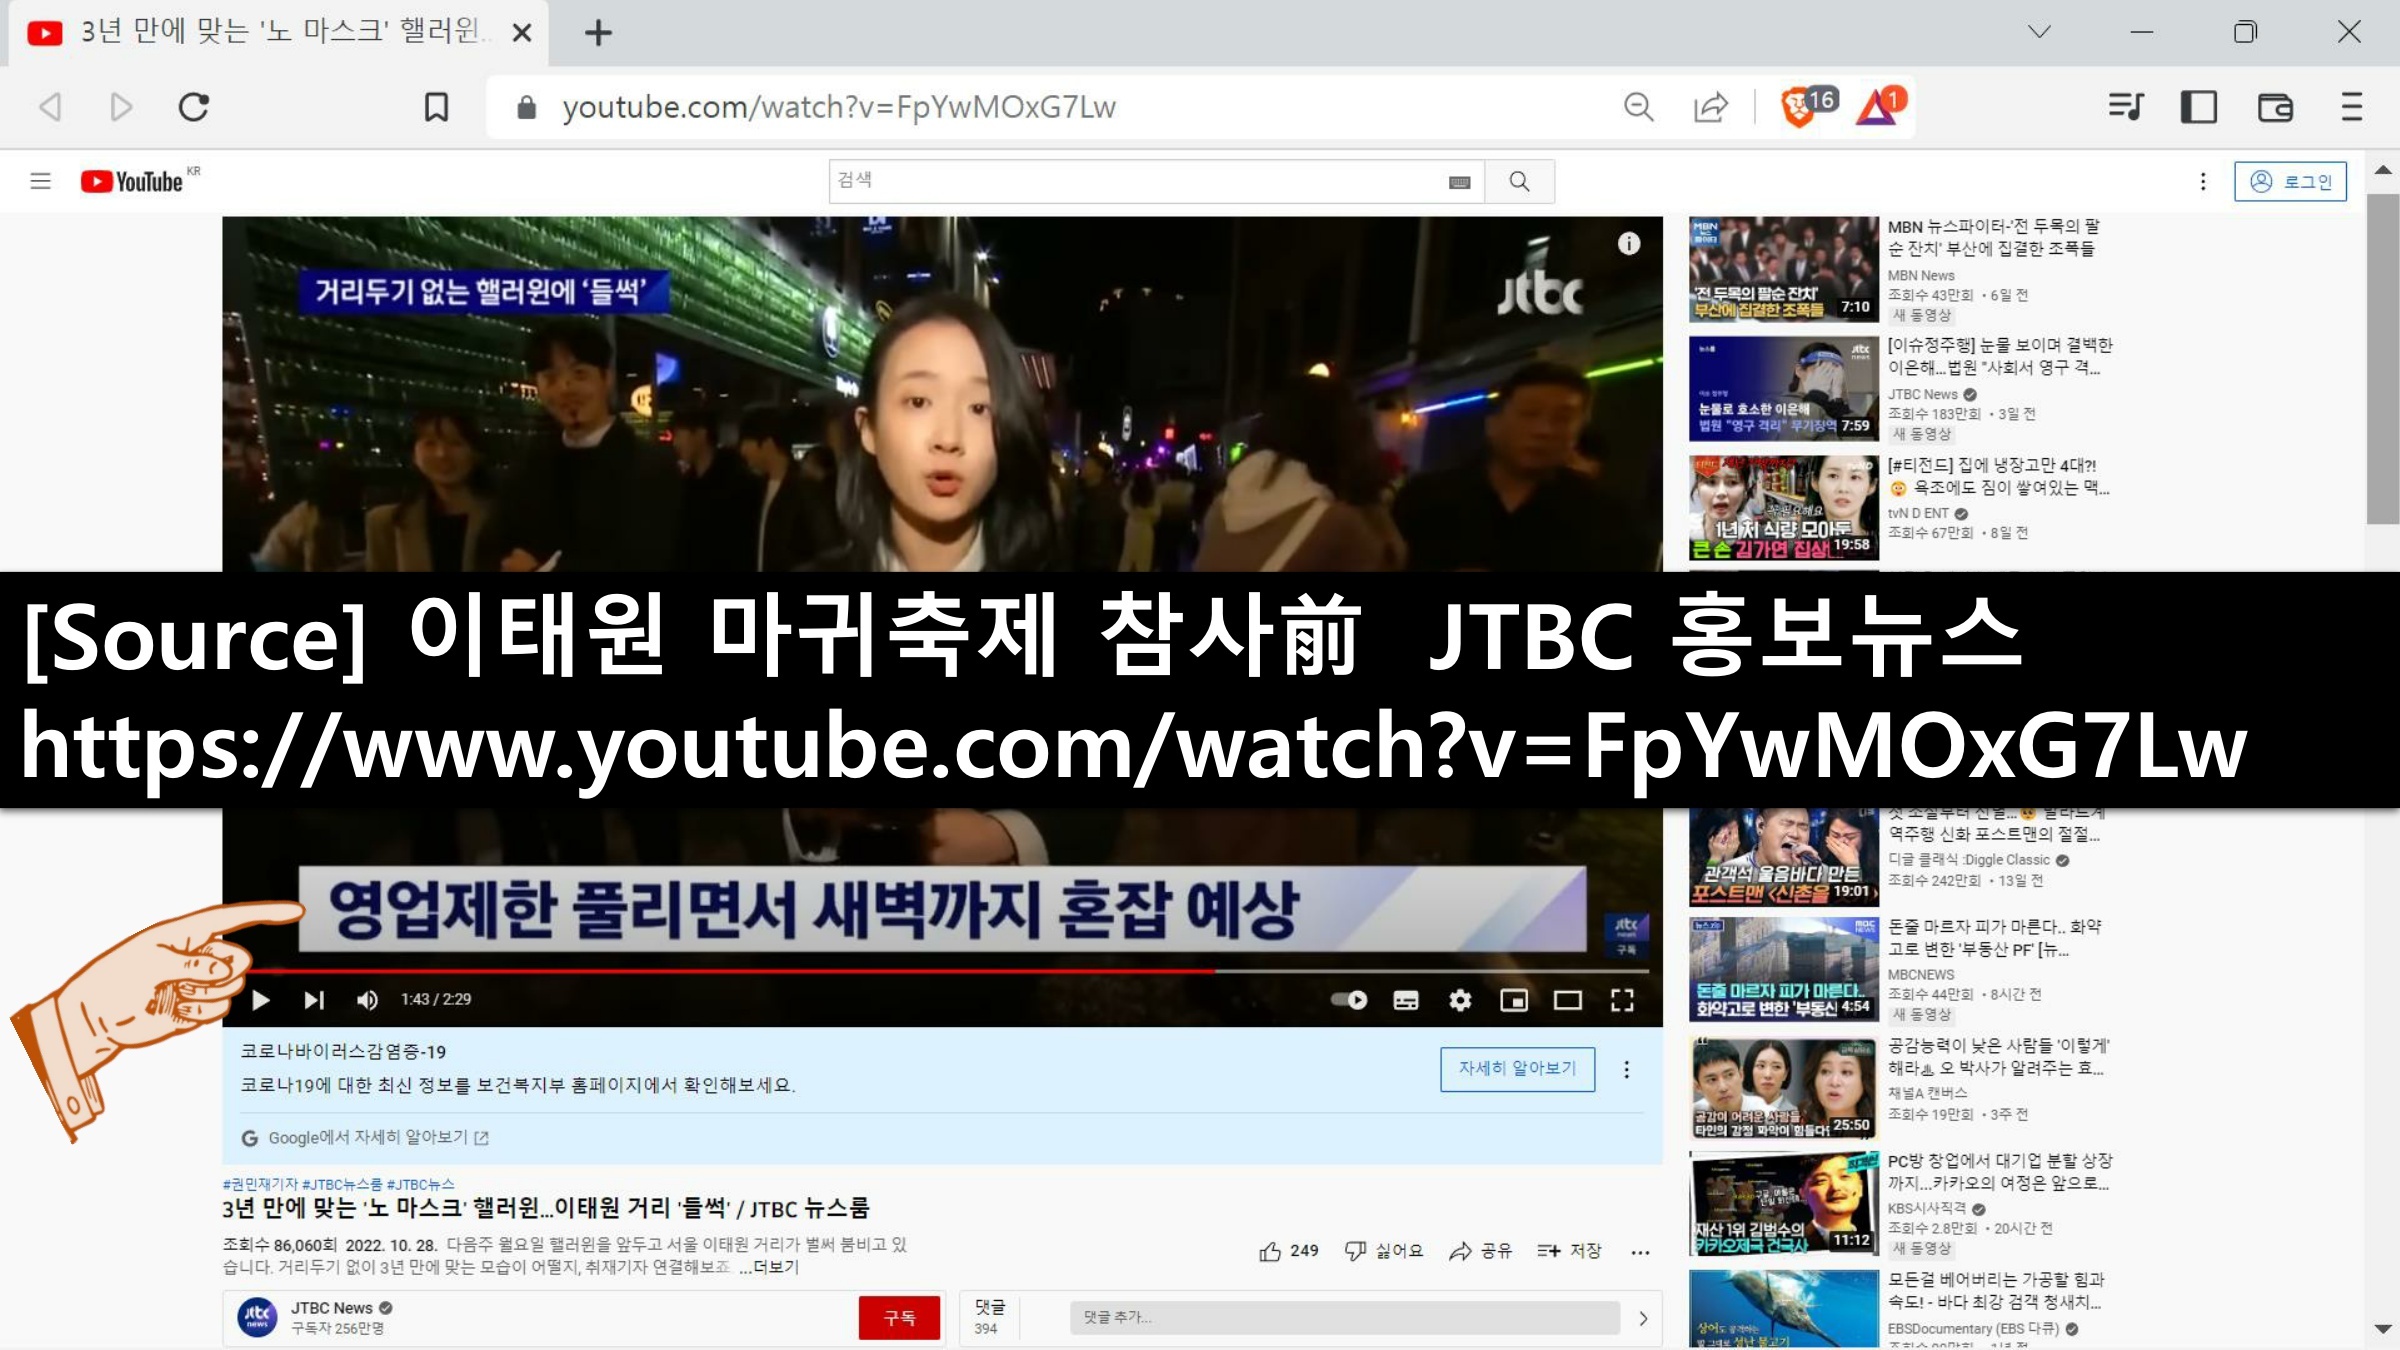Click the Brave Shields lion icon
The image size is (2400, 1350).
pyautogui.click(x=1798, y=107)
